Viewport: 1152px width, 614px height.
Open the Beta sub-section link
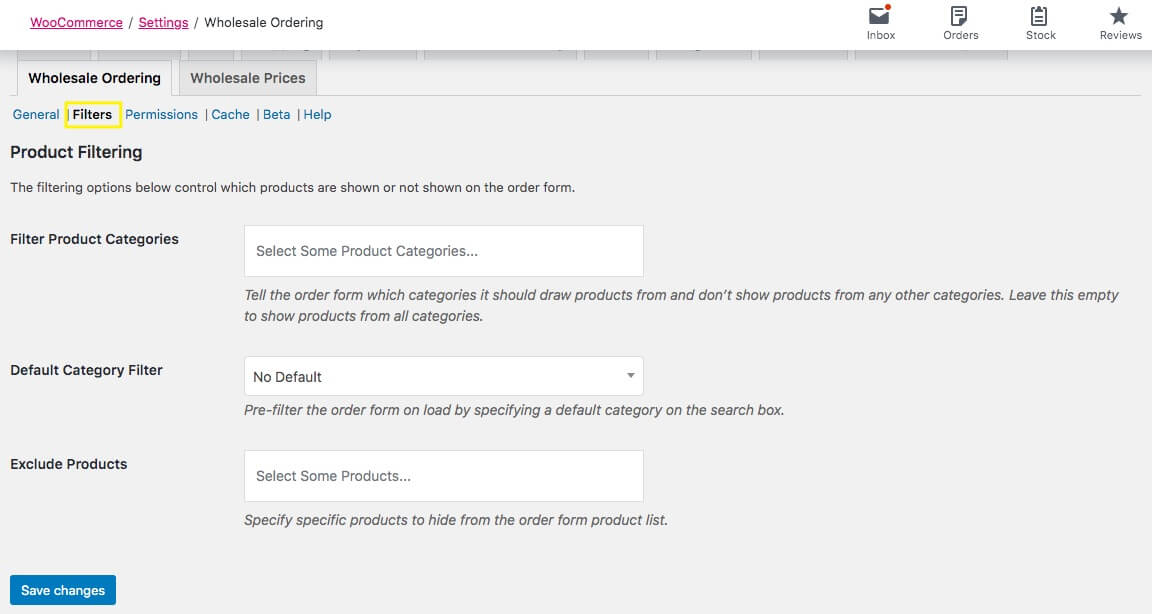pos(276,115)
